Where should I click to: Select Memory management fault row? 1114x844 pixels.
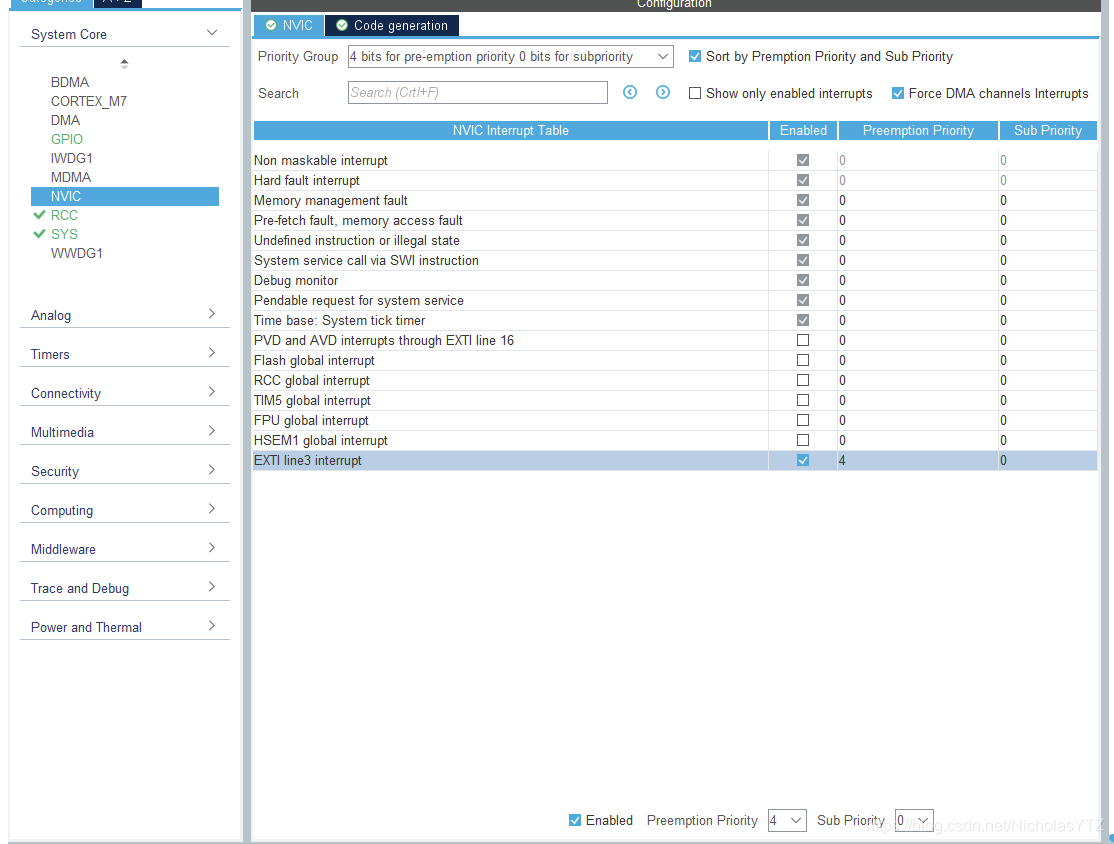pyautogui.click(x=675, y=200)
